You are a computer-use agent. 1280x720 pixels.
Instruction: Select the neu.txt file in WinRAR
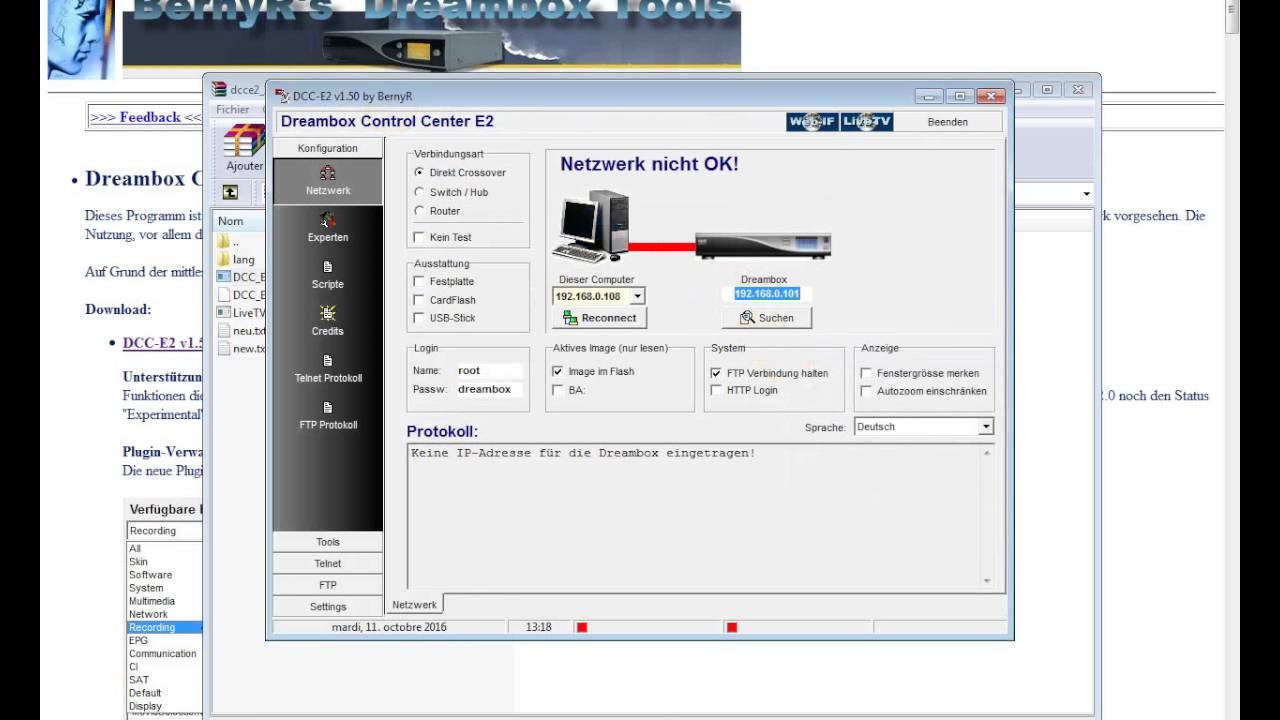(x=241, y=331)
